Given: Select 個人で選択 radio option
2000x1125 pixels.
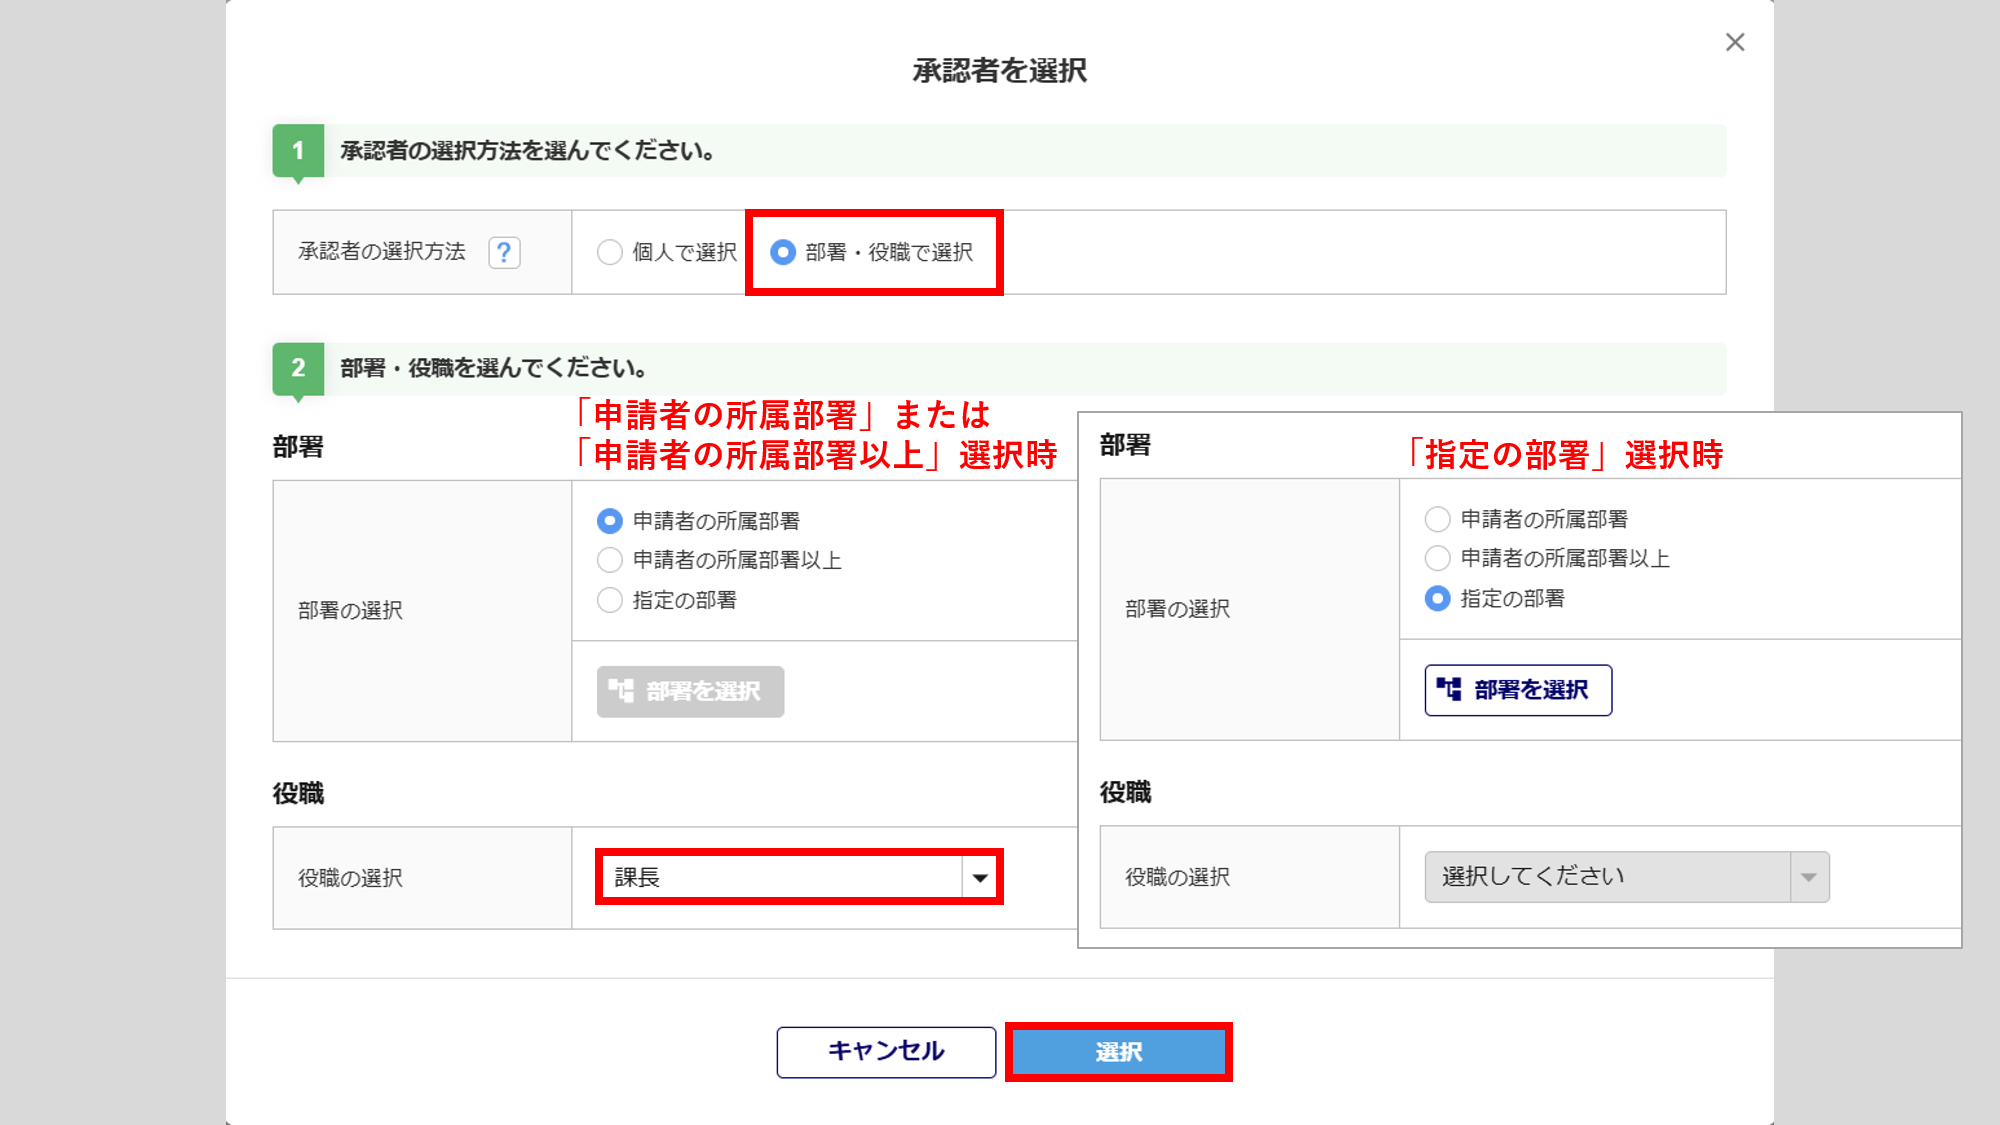Looking at the screenshot, I should 610,252.
